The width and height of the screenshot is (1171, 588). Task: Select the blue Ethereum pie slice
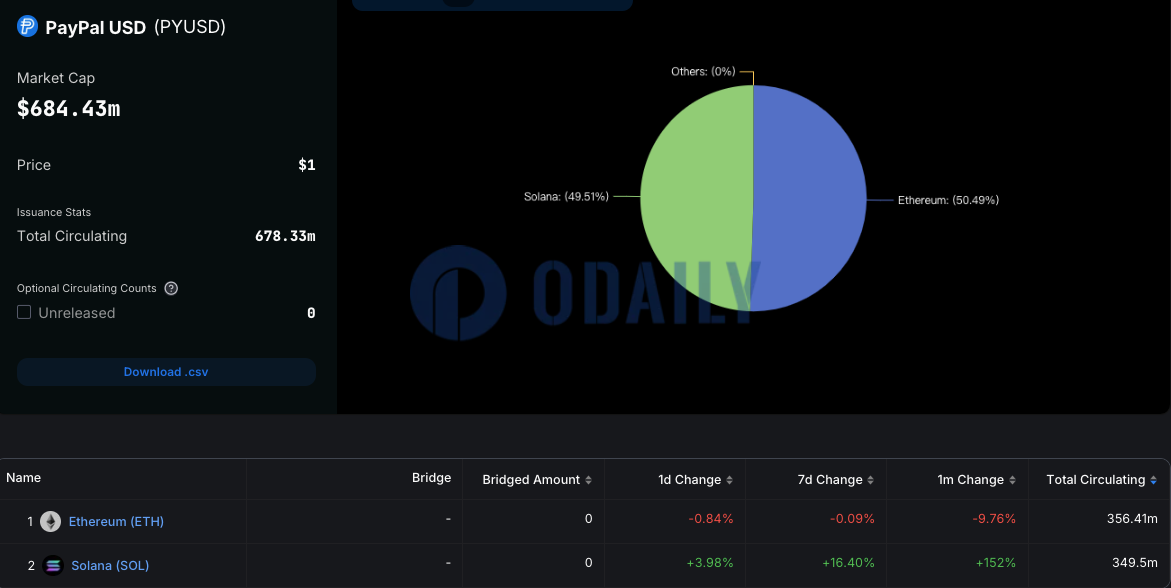[810, 198]
